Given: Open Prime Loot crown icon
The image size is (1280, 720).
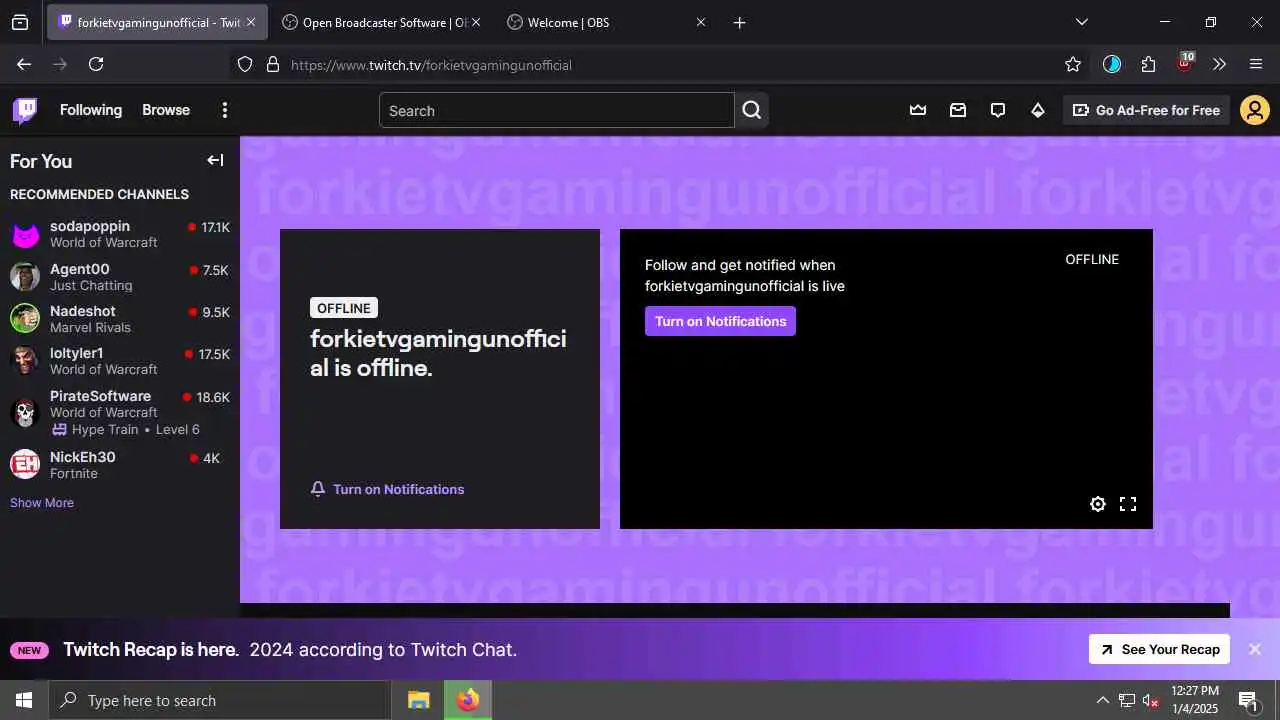Looking at the screenshot, I should pos(918,110).
